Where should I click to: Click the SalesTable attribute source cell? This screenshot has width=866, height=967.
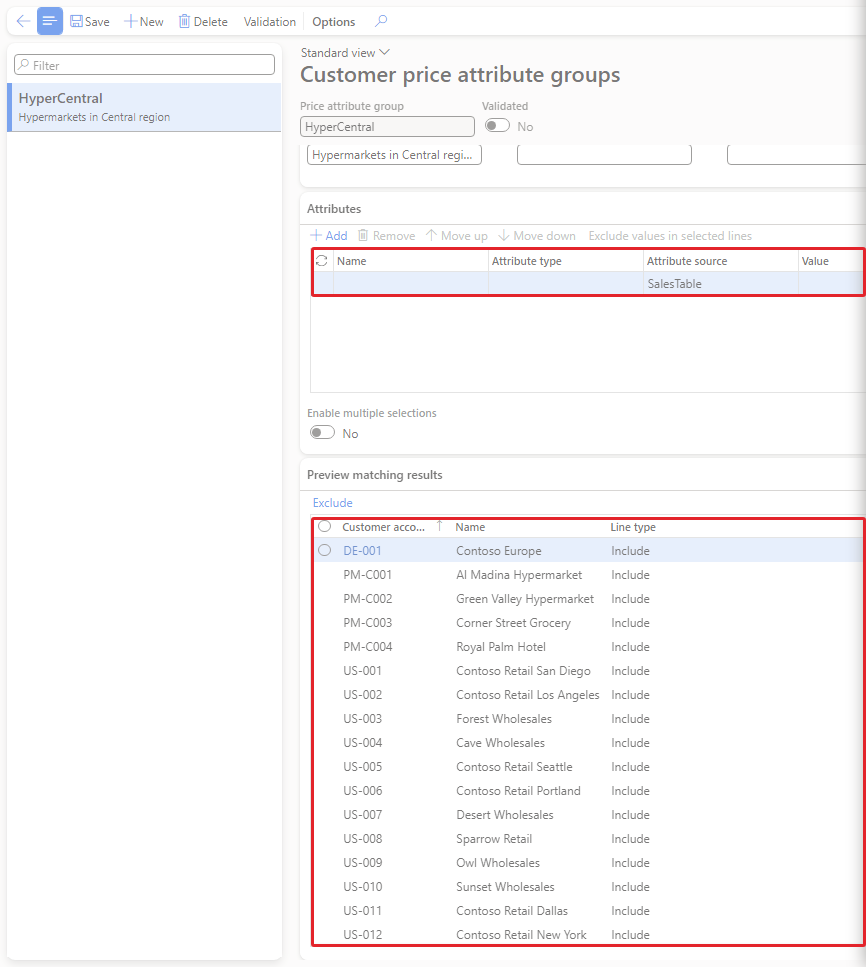point(720,284)
